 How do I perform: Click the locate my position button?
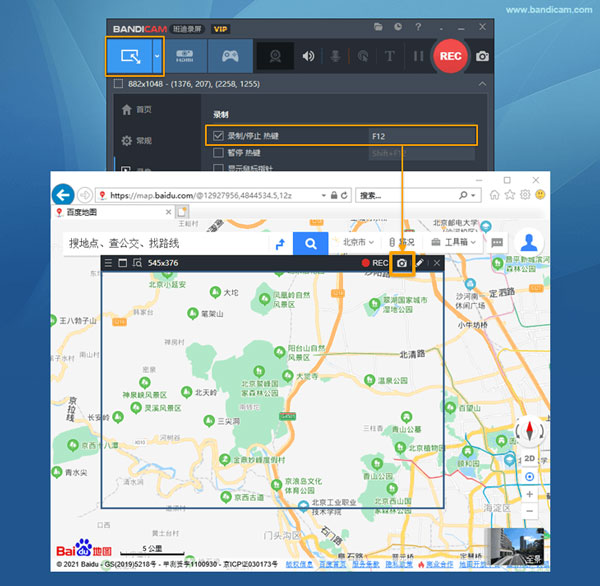[x=530, y=477]
